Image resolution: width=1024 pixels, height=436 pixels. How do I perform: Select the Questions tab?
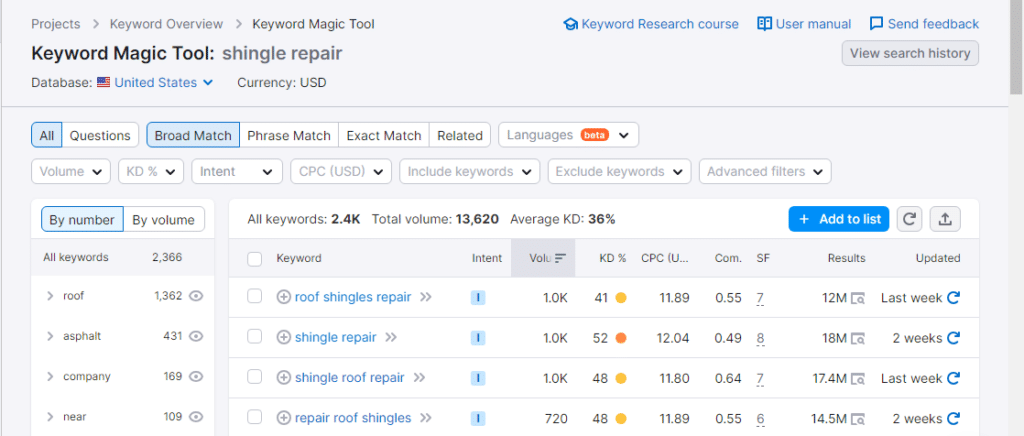101,135
